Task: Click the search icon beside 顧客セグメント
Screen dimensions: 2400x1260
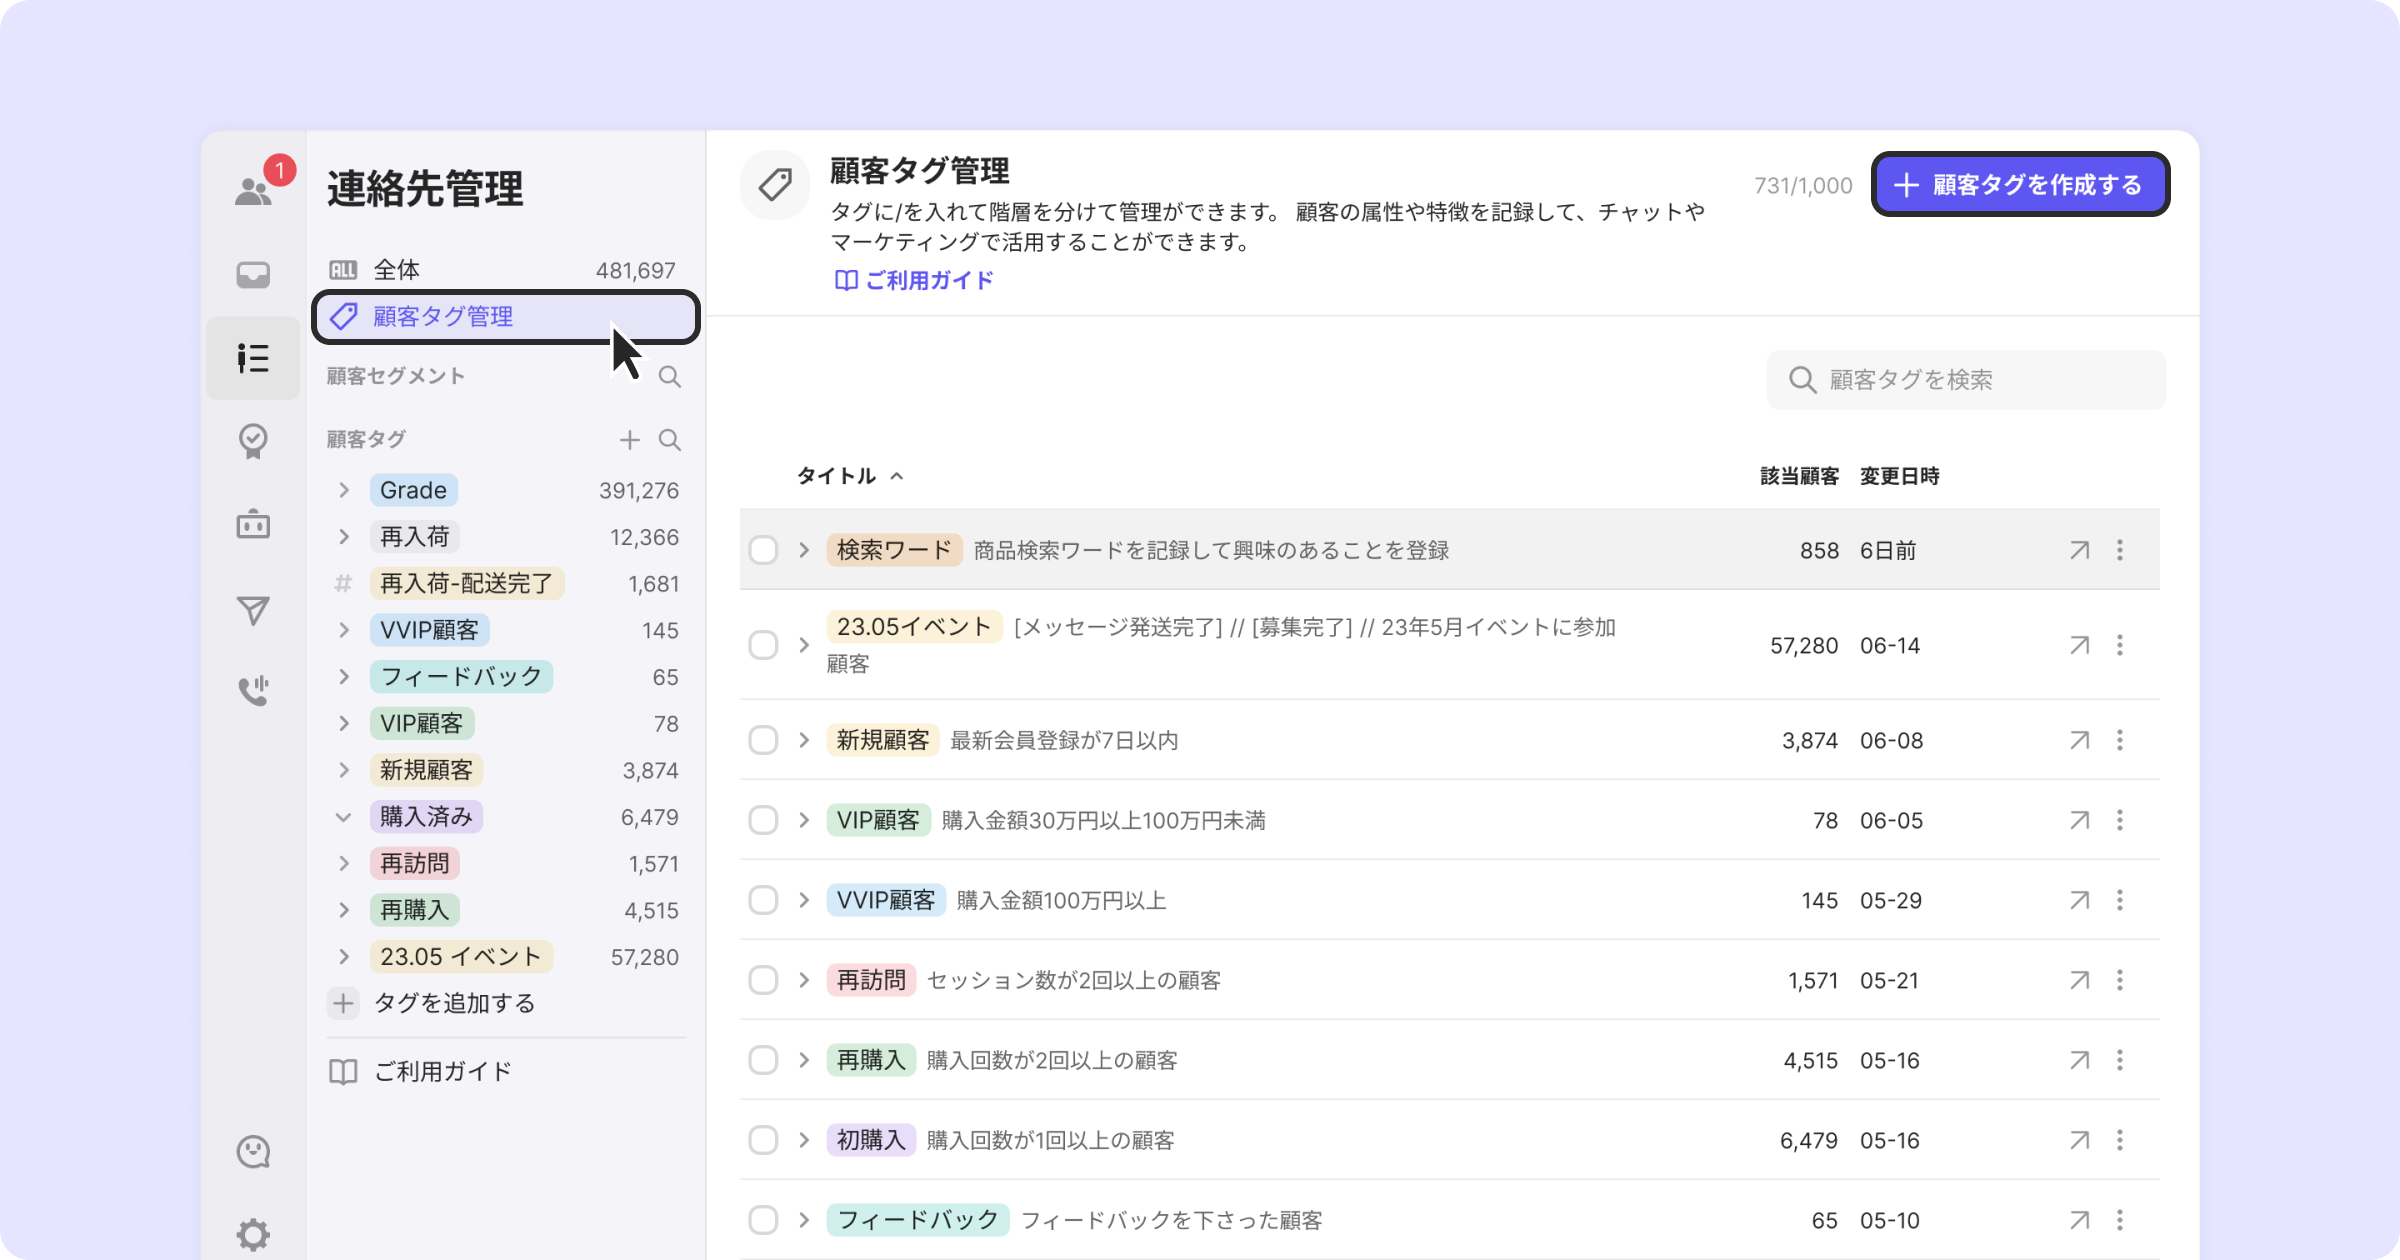Action: pyautogui.click(x=669, y=377)
